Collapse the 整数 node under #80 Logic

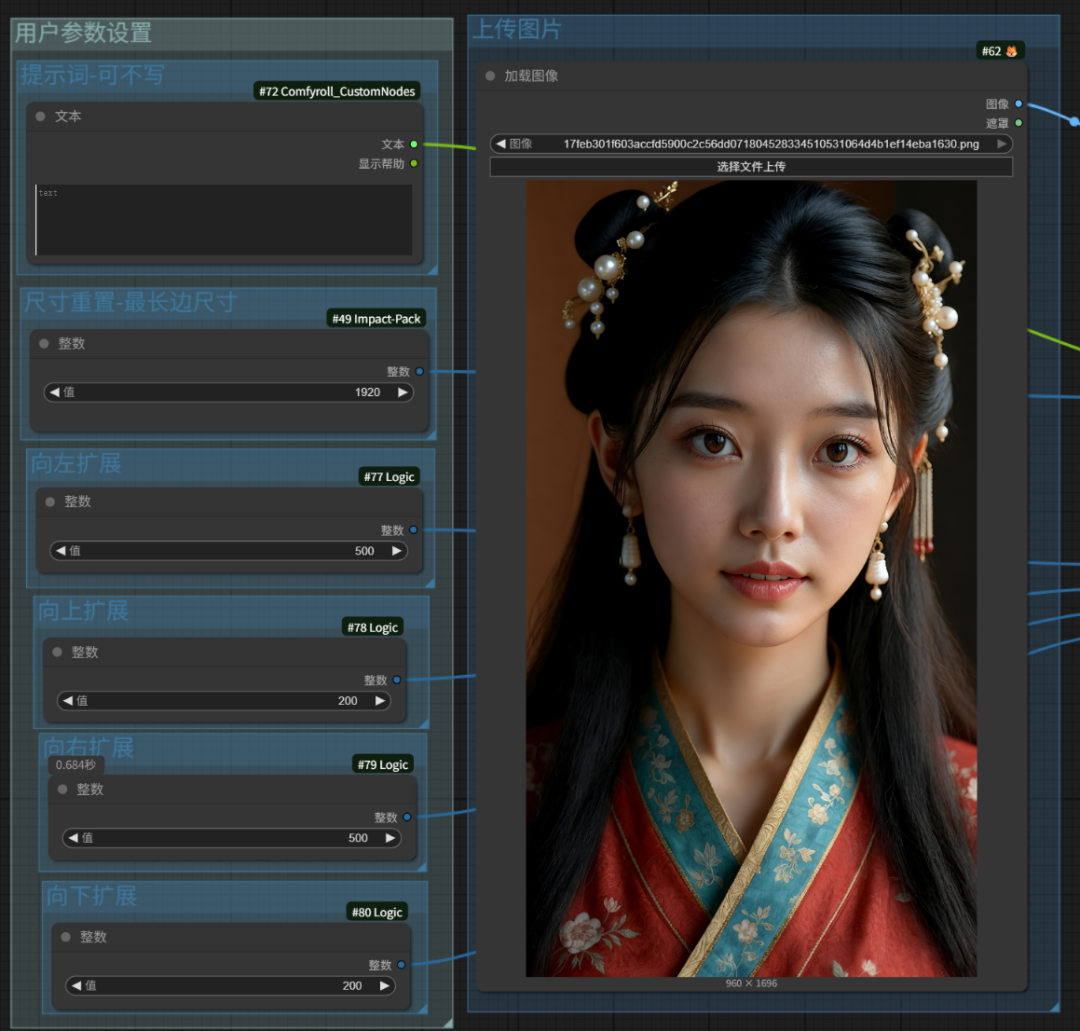66,937
